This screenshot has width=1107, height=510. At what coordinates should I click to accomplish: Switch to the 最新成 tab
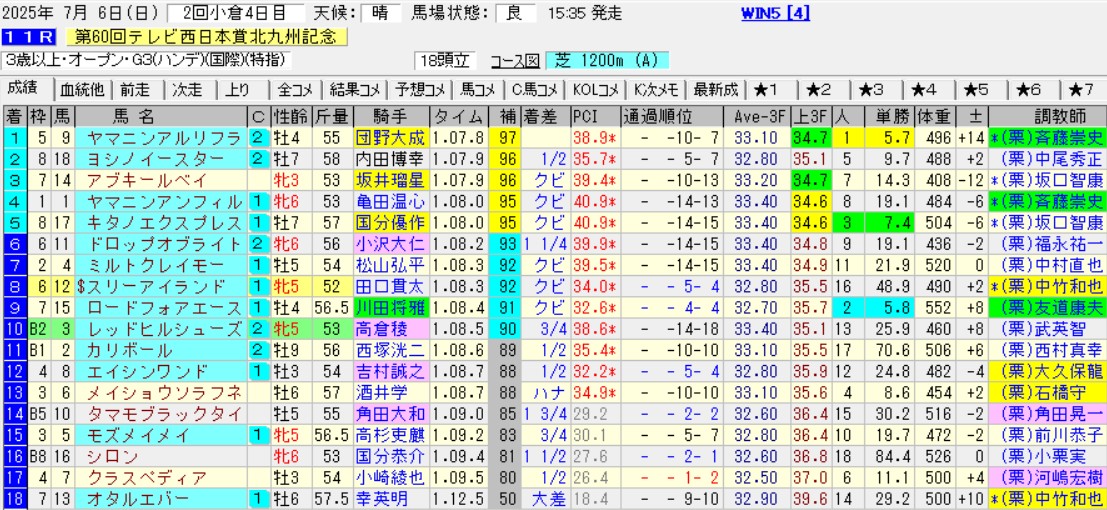pyautogui.click(x=715, y=88)
